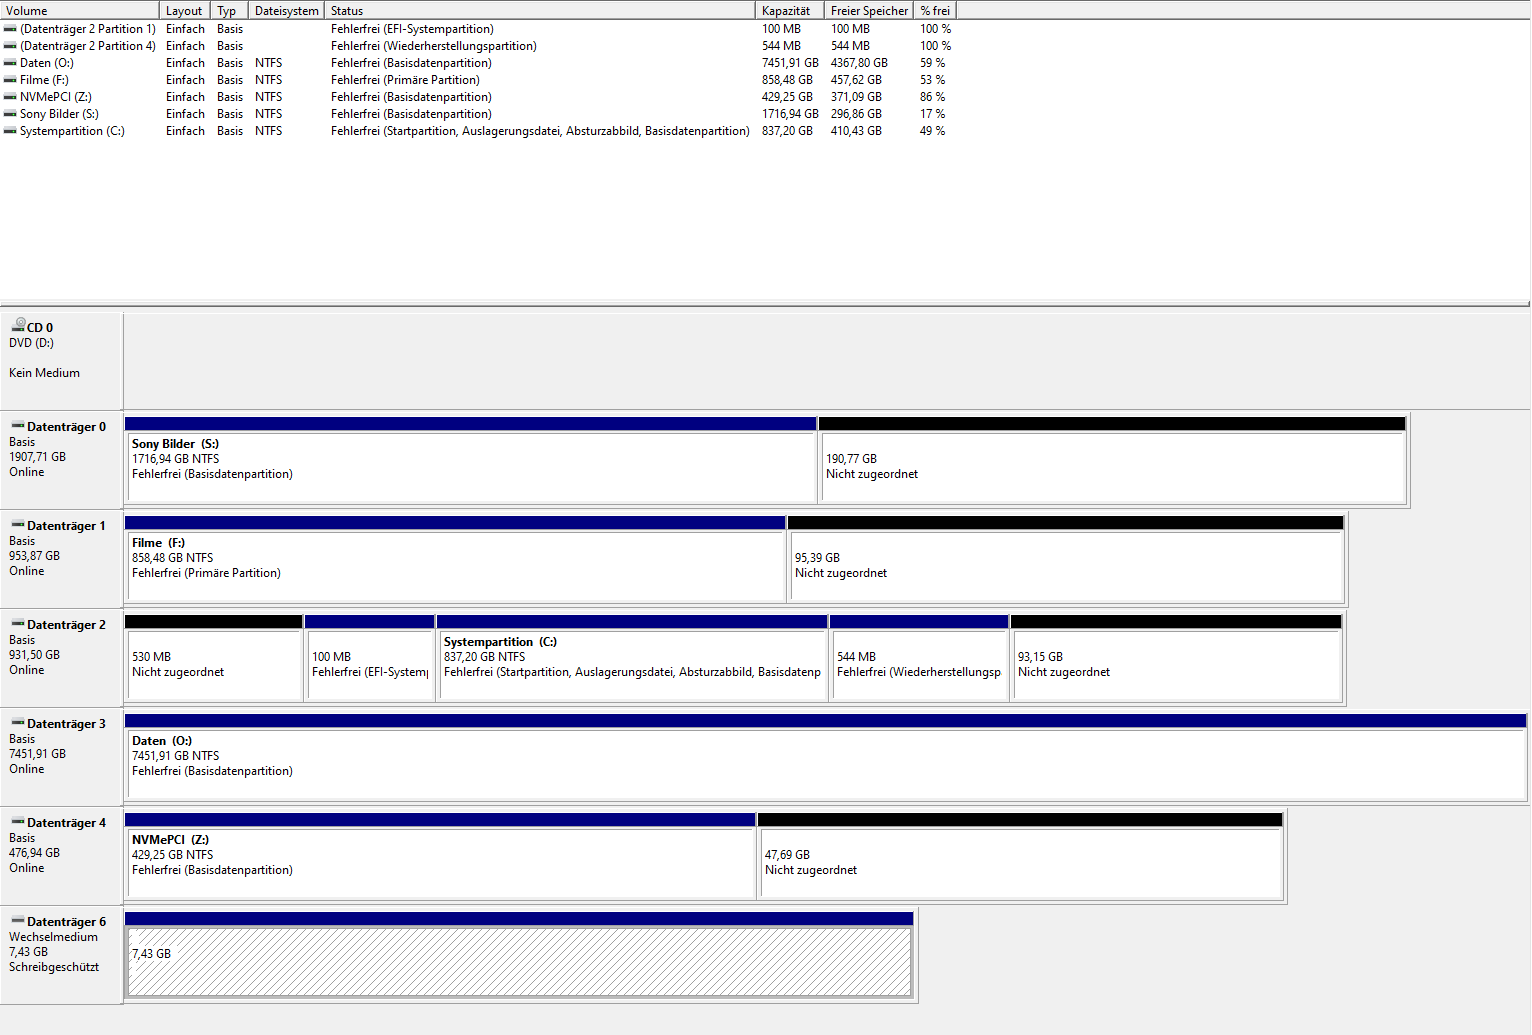Click the '86 %' free percentage cell
This screenshot has height=1035, width=1532.
[x=933, y=97]
